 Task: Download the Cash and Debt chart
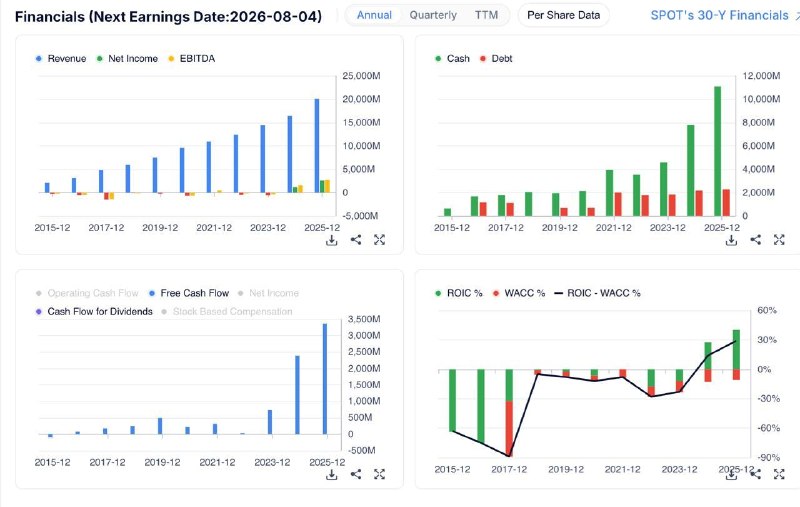point(731,240)
